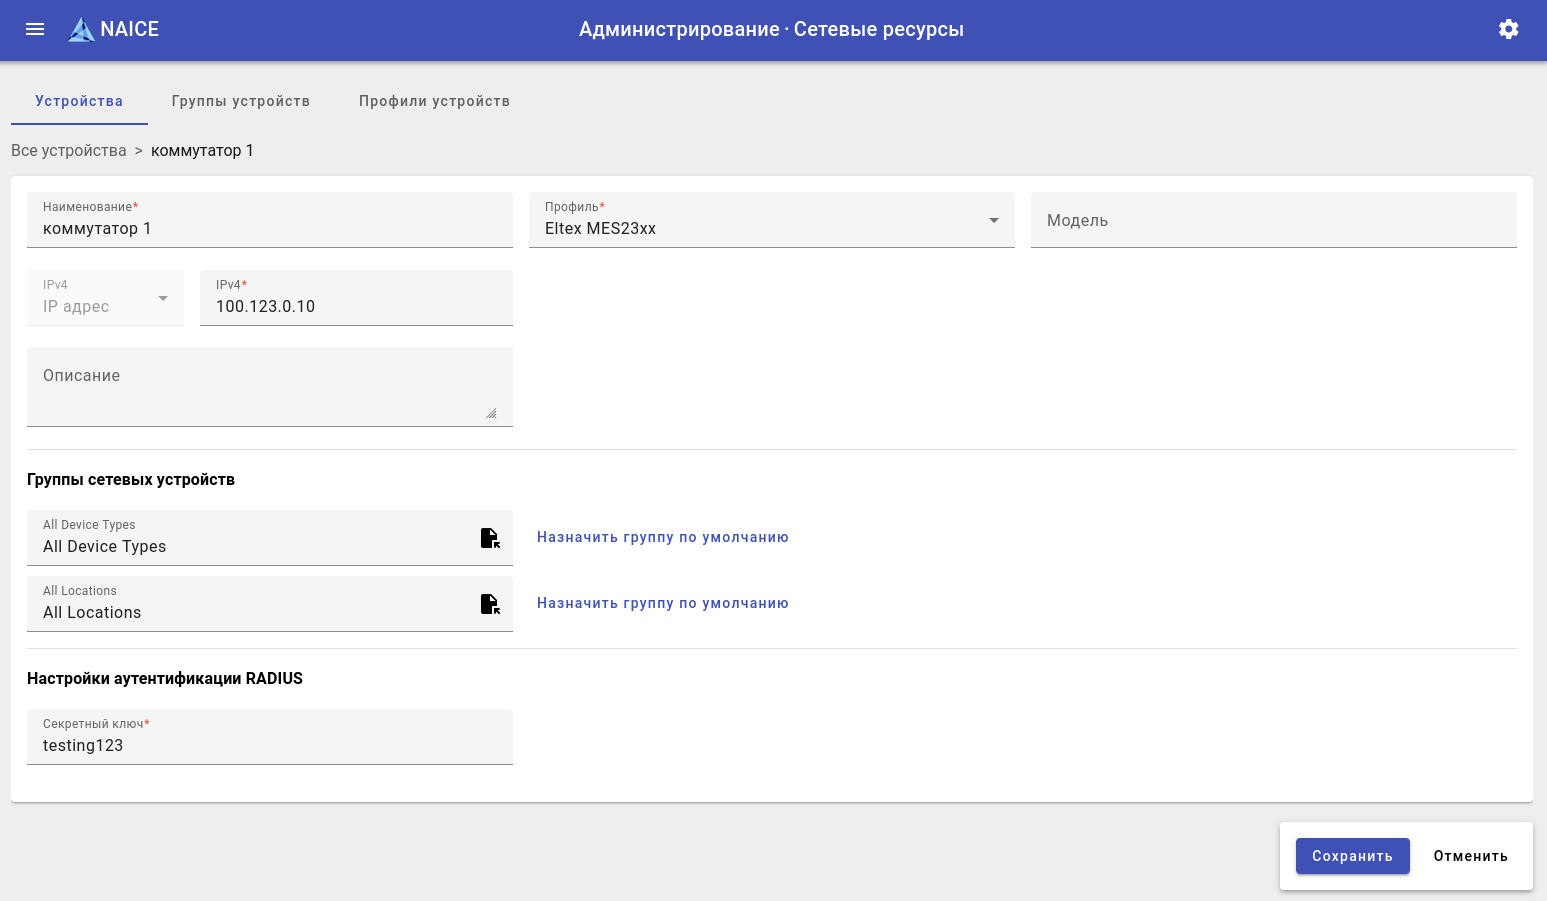Viewport: 1547px width, 901px height.
Task: Click the IPv4 address field 100.123.0.10
Action: (356, 306)
